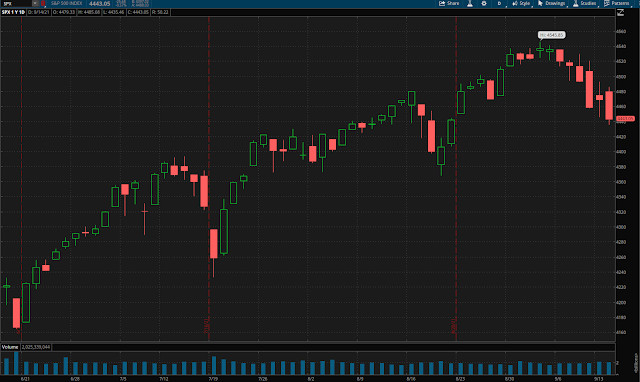Image resolution: width=640 pixels, height=382 pixels.
Task: Click the current price 4443.05 axis label
Action: [625, 119]
